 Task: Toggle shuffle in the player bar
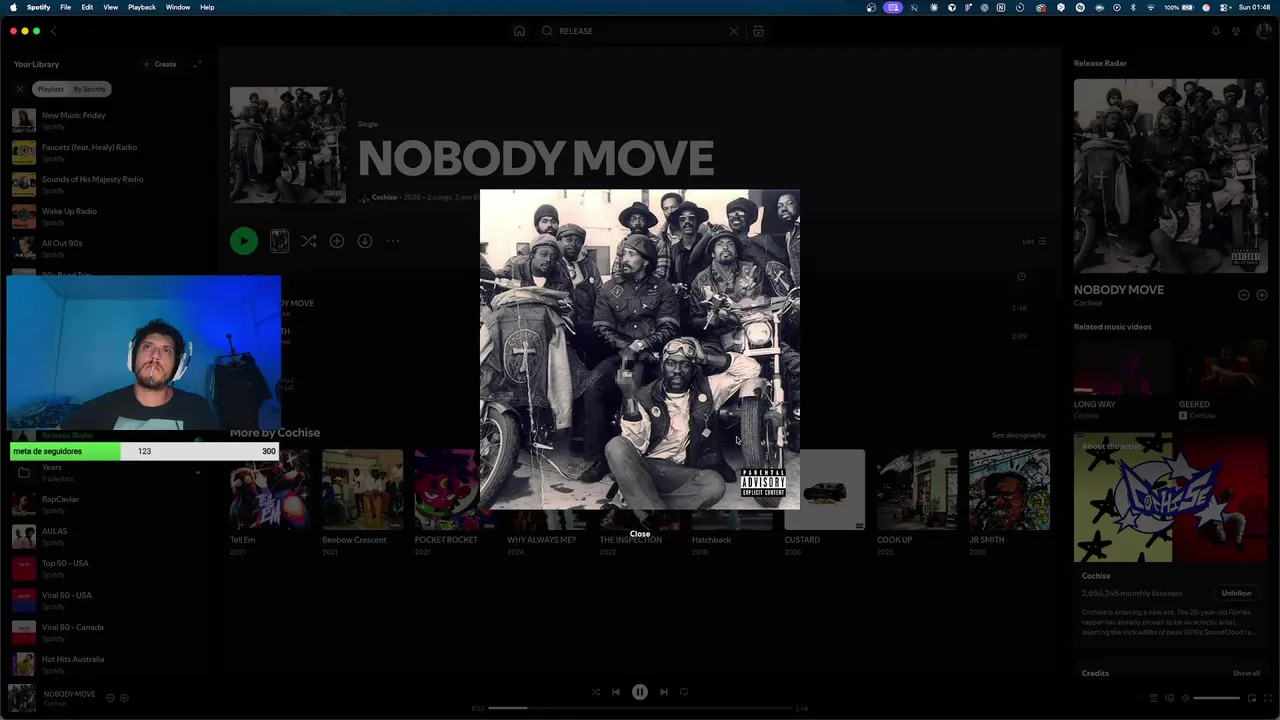click(x=596, y=691)
